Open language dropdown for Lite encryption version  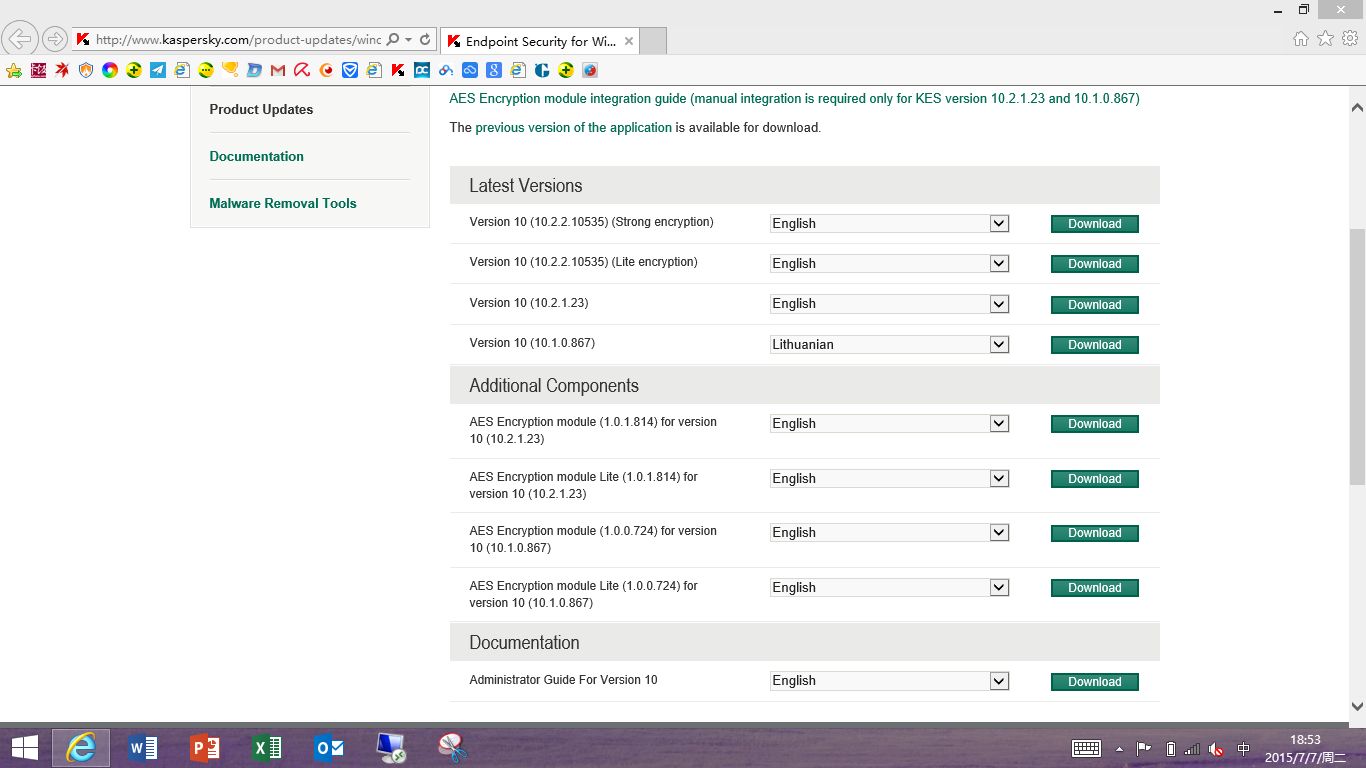click(889, 263)
